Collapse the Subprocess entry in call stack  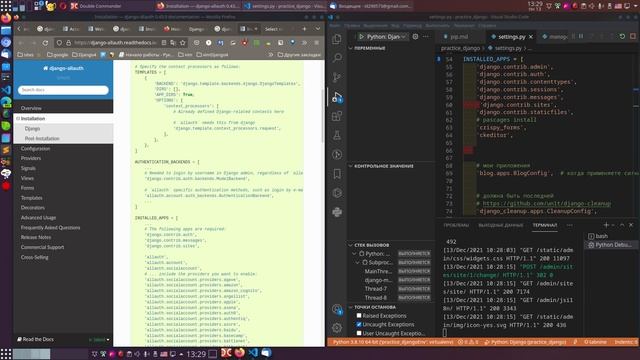coord(358,262)
